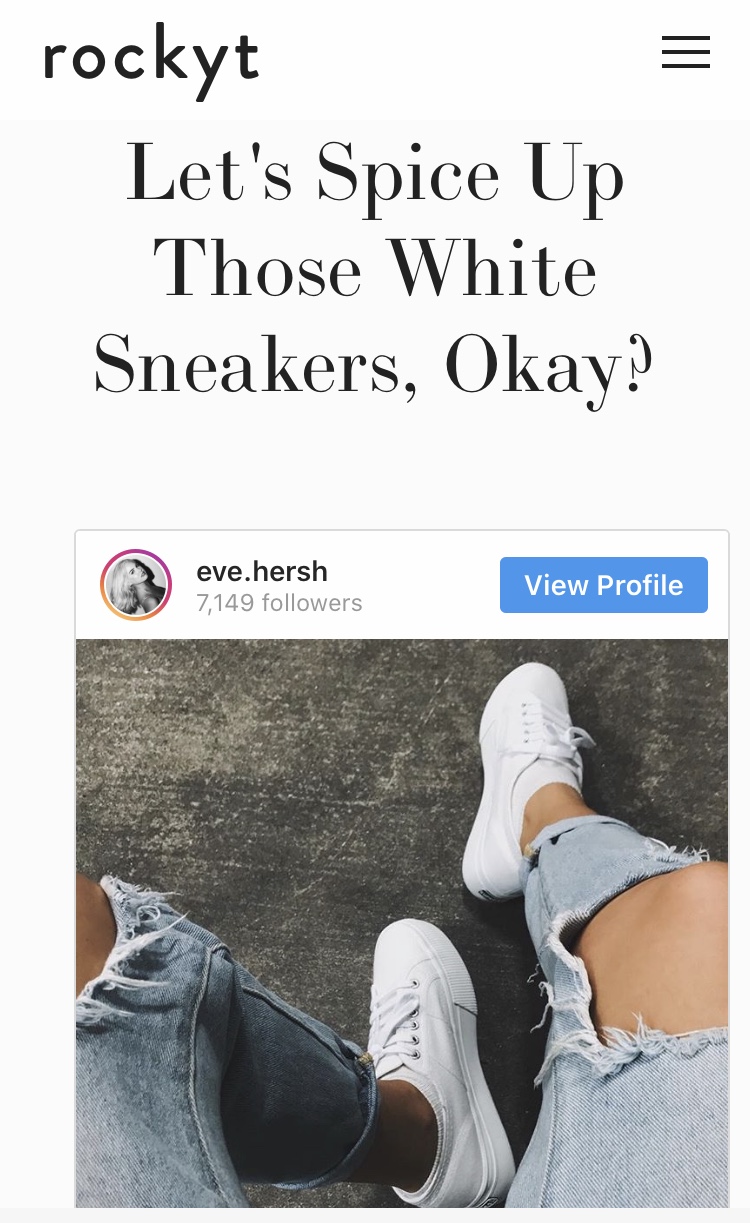The height and width of the screenshot is (1223, 750).
Task: Select the 7,149 followers text
Action: 279,603
